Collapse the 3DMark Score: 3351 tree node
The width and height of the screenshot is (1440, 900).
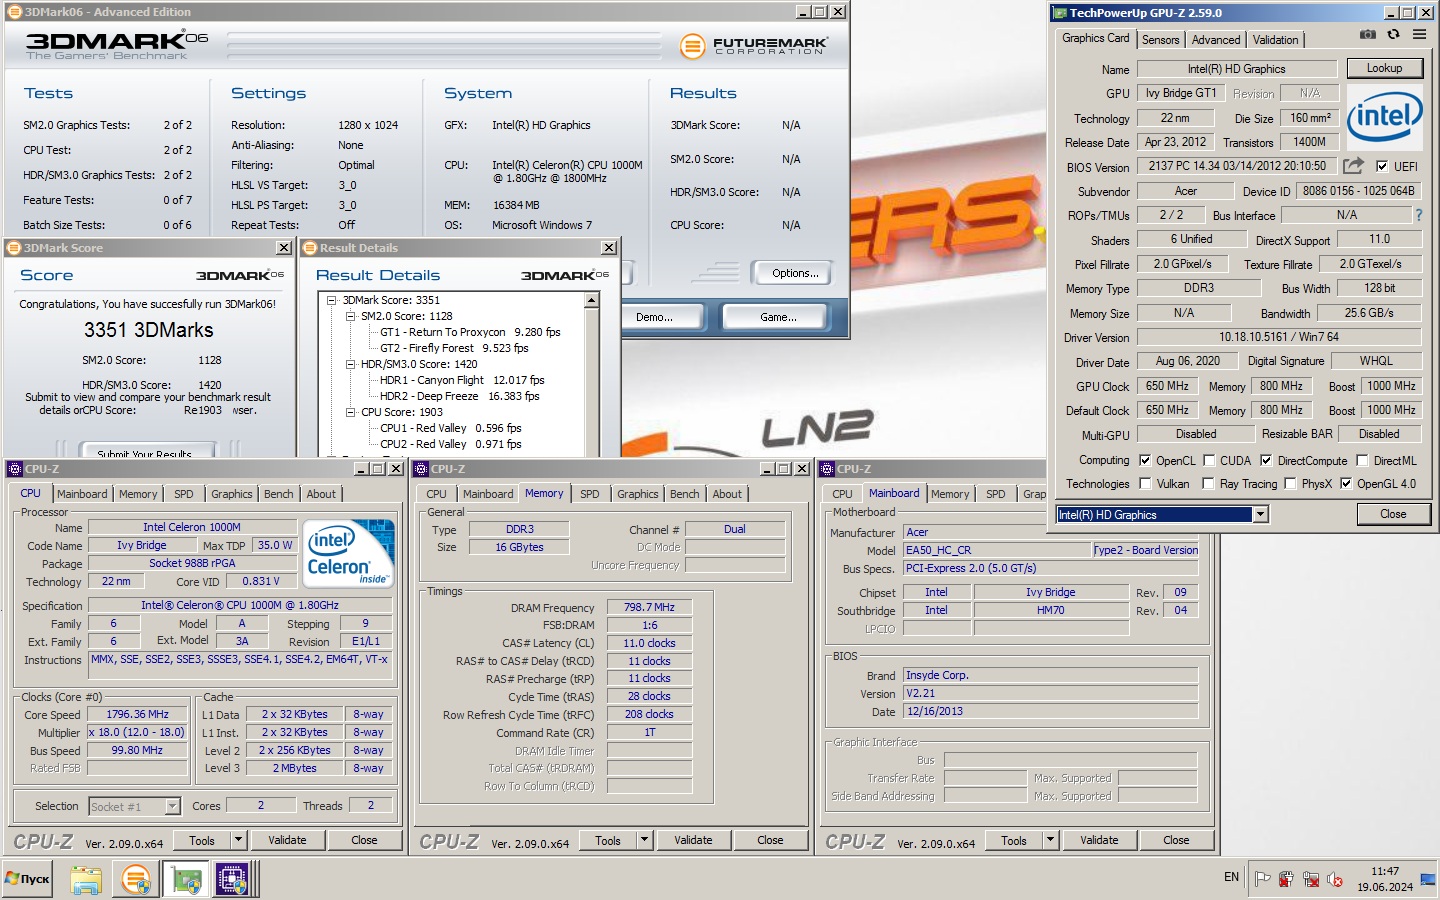pos(333,300)
